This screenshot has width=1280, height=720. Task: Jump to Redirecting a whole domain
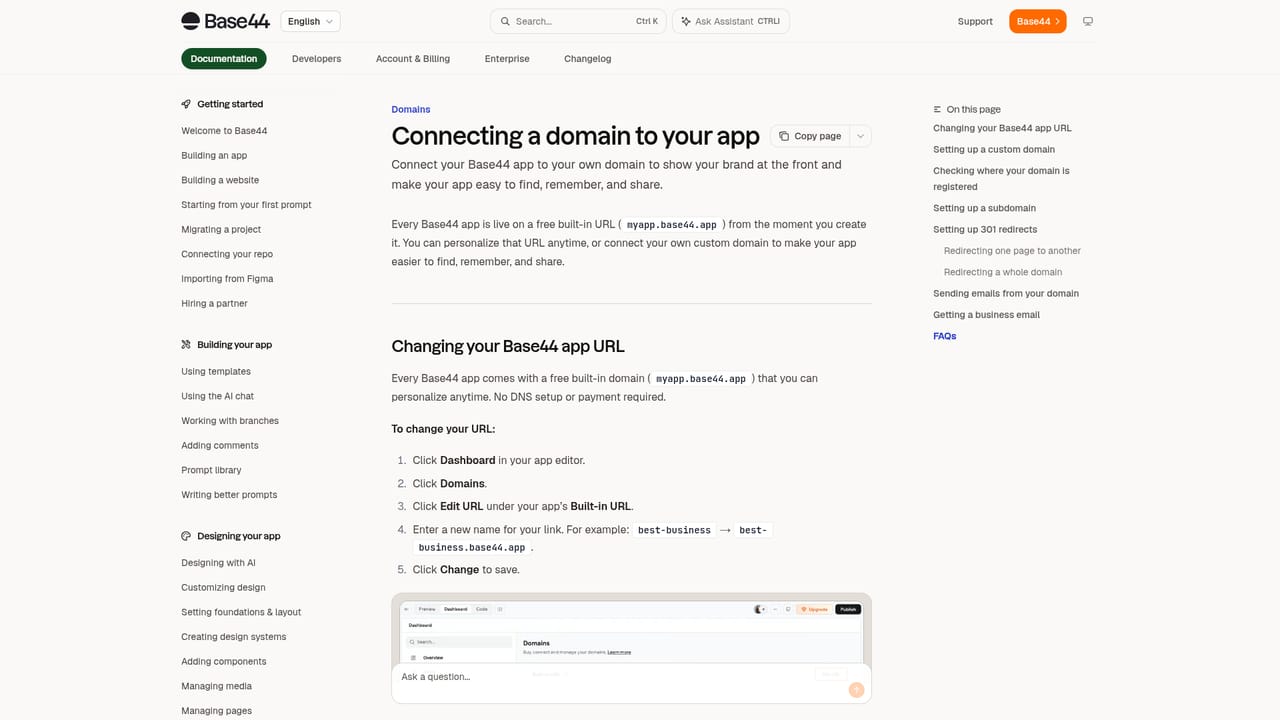[1003, 272]
